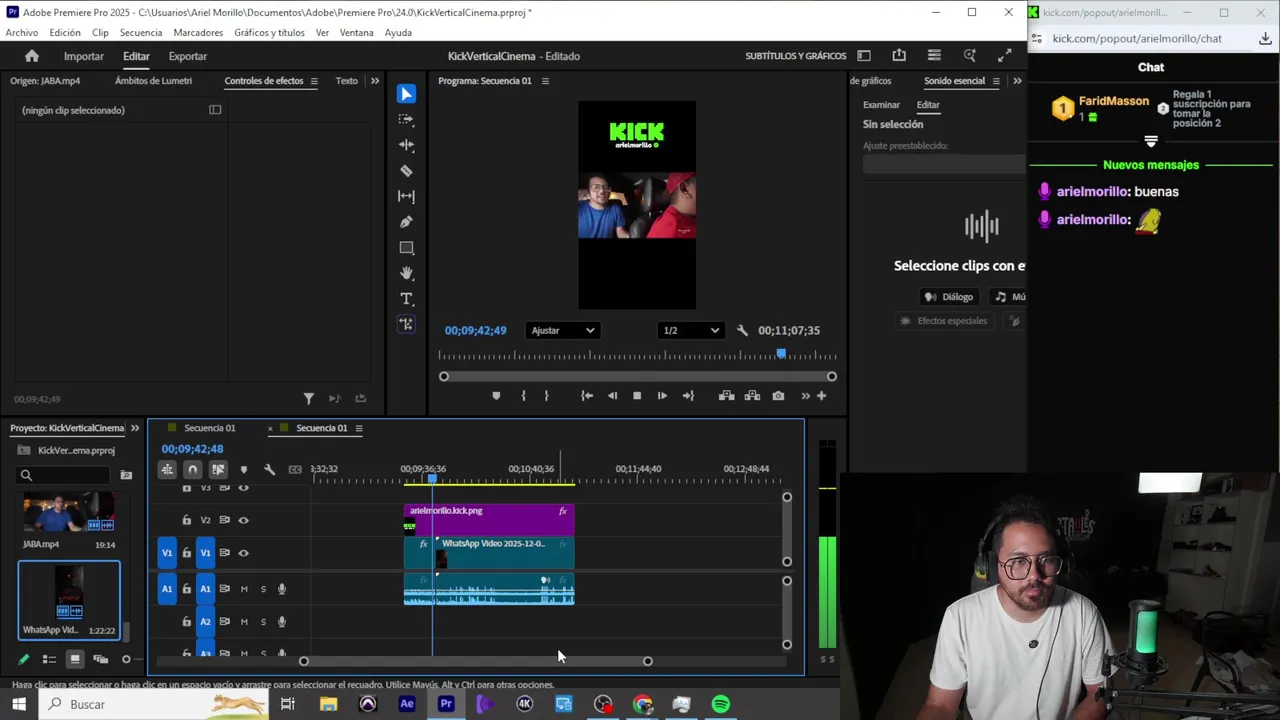Select the Slip tool

click(x=406, y=196)
